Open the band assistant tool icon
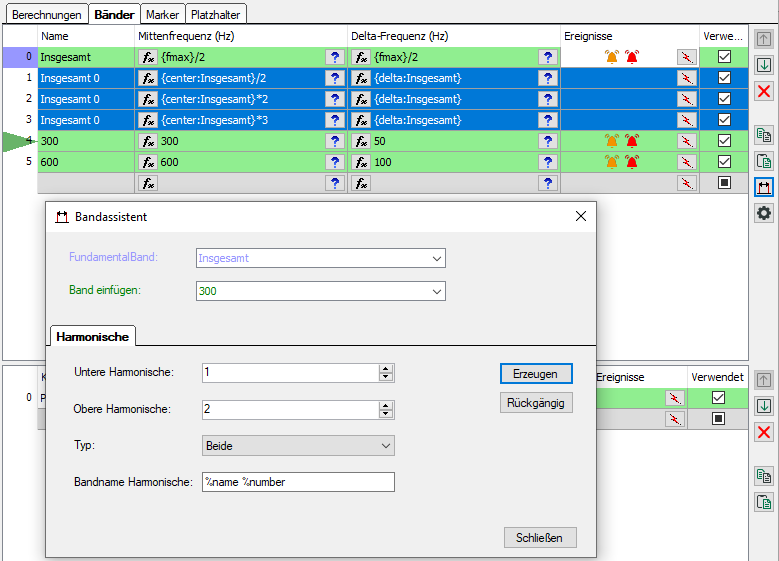The height and width of the screenshot is (561, 779). [x=764, y=187]
